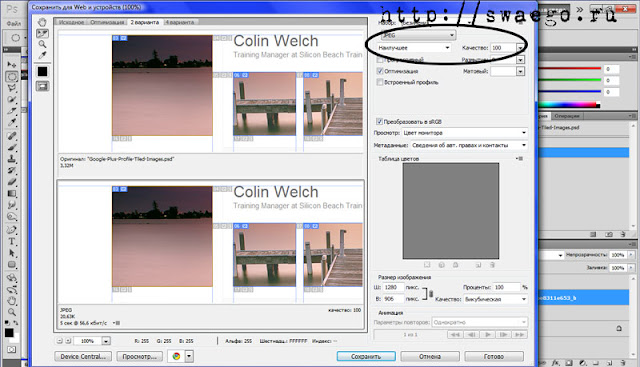Select the Path Selection tool in toolbar
640x367 pixels.
[x=12, y=253]
